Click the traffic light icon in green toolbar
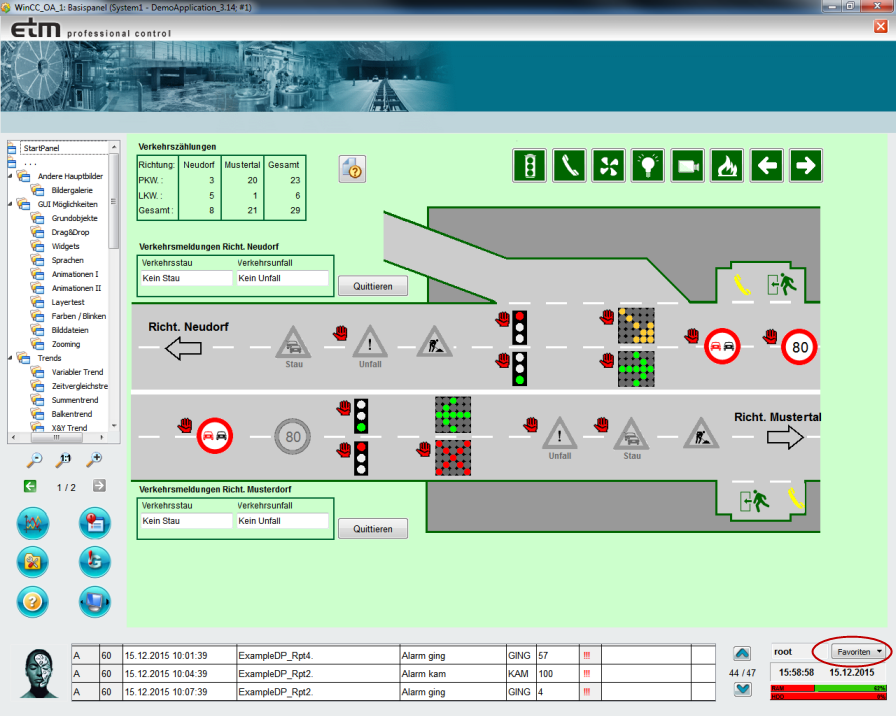 click(x=530, y=166)
